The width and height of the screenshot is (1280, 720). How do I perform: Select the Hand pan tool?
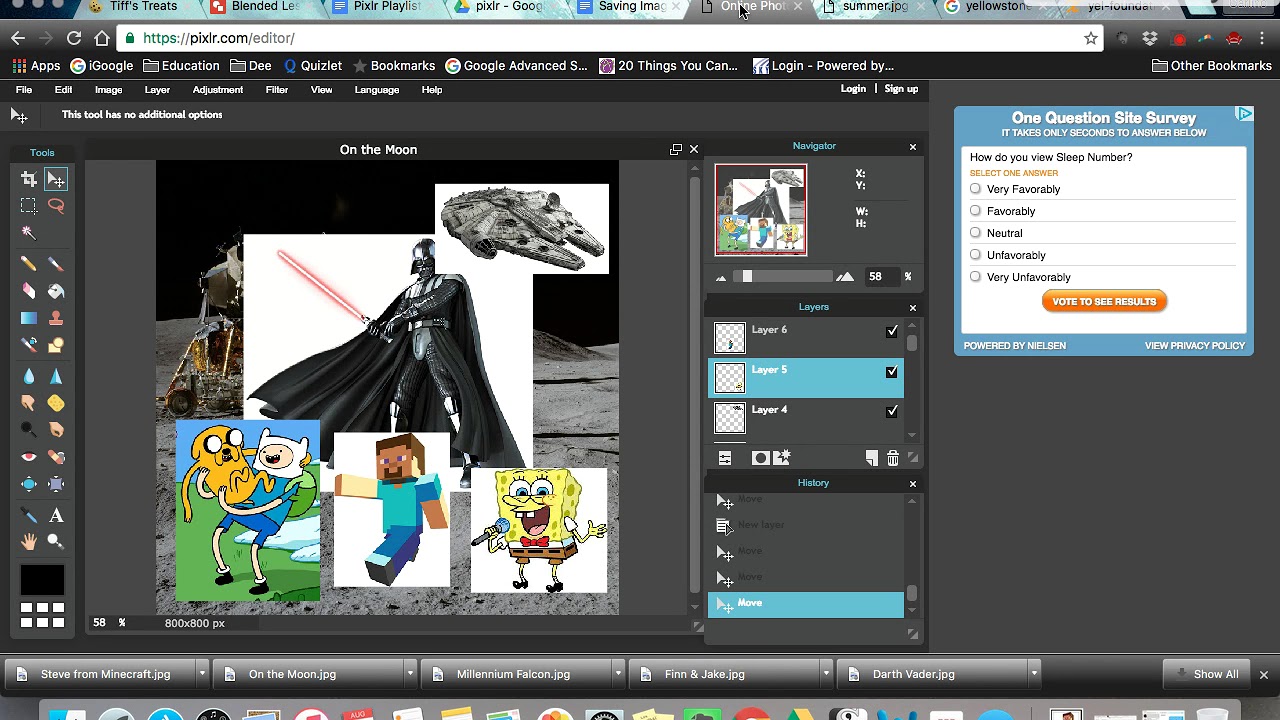[29, 542]
